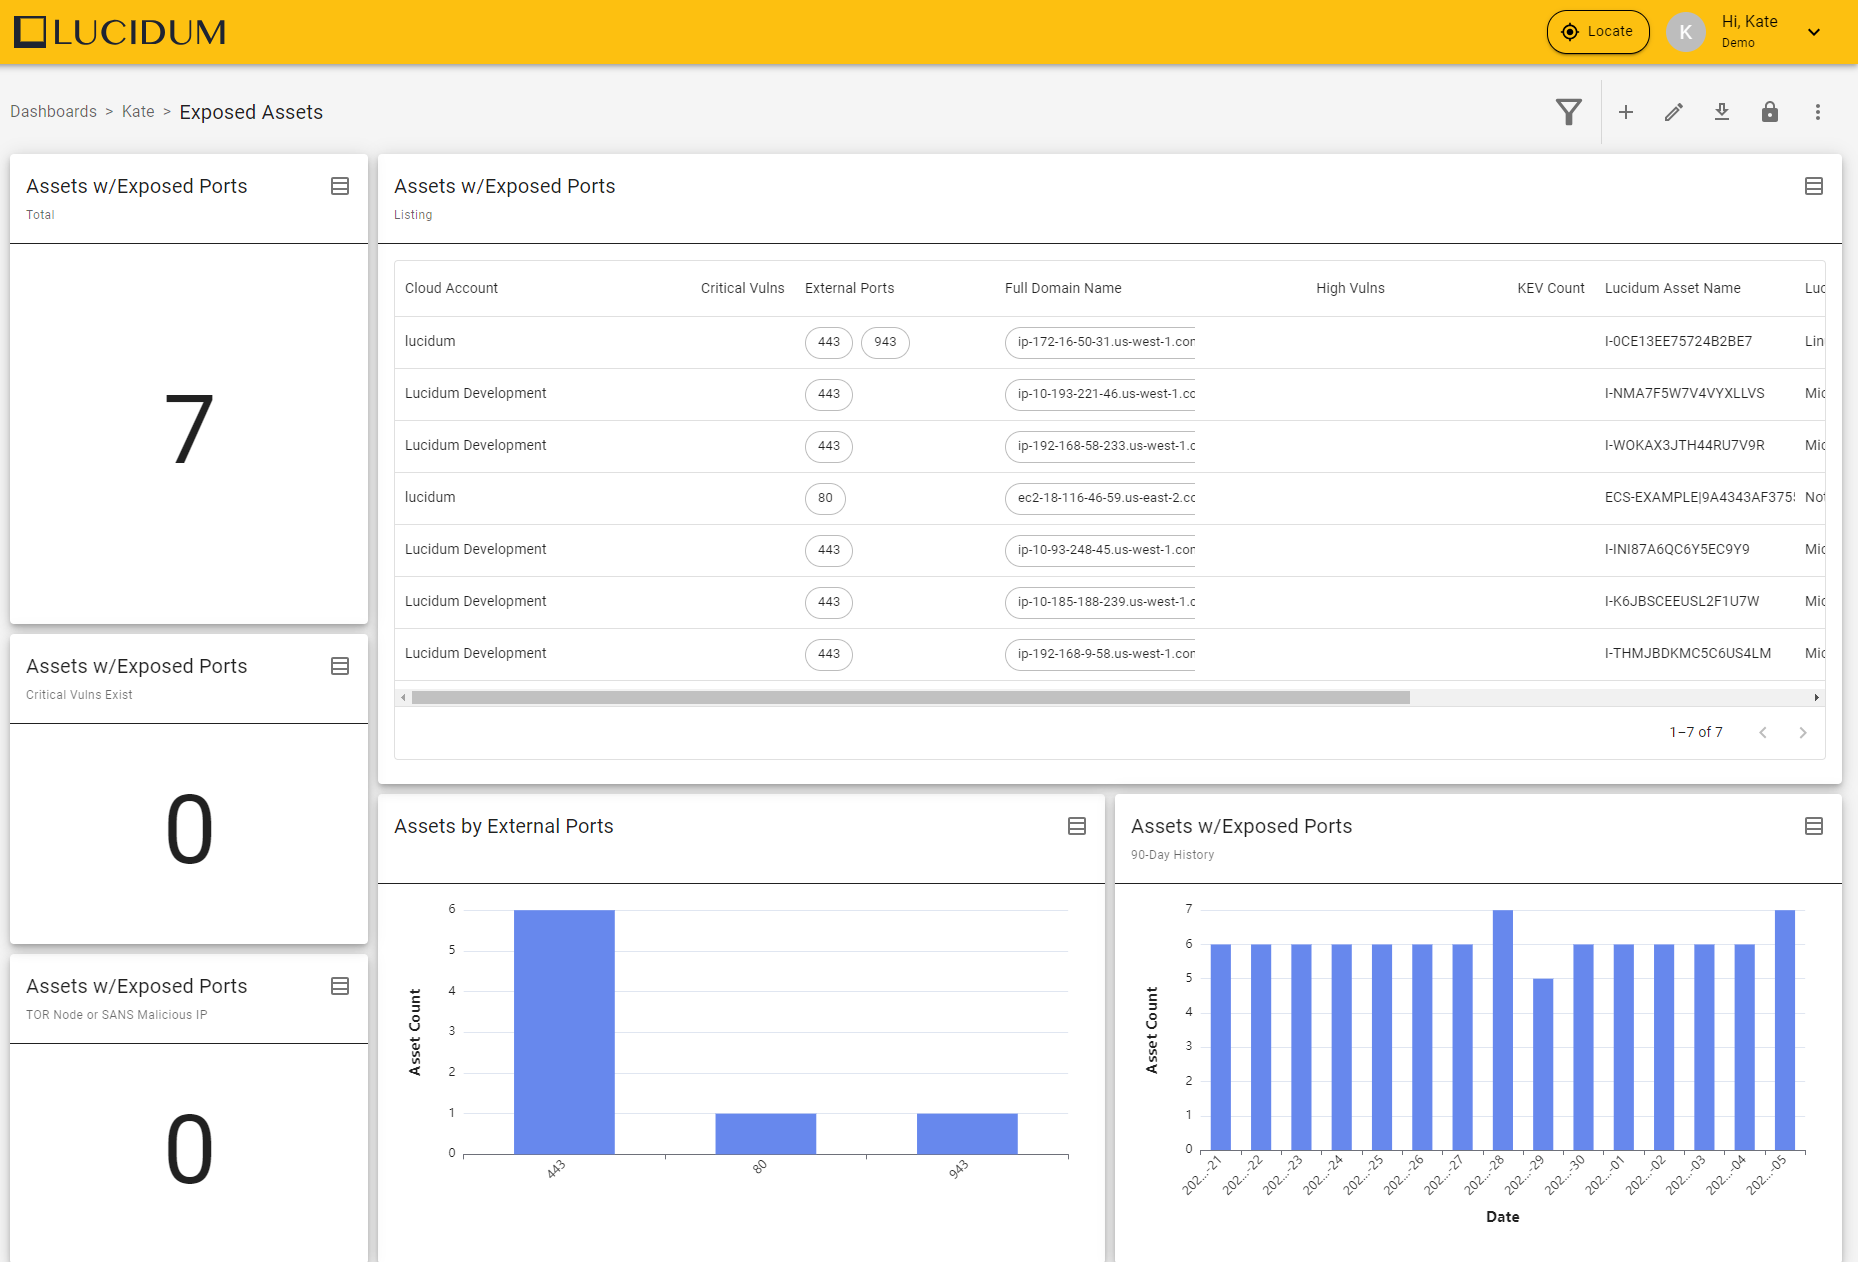Select domain chip ip-10-185-188-239.us-west-1
The height and width of the screenshot is (1262, 1858).
point(1100,602)
